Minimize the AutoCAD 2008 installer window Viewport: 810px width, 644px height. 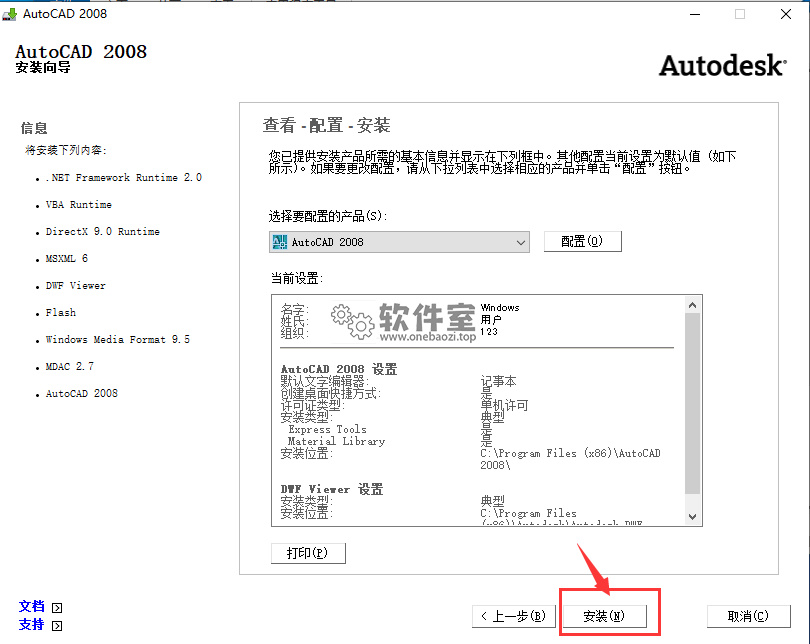tap(695, 14)
